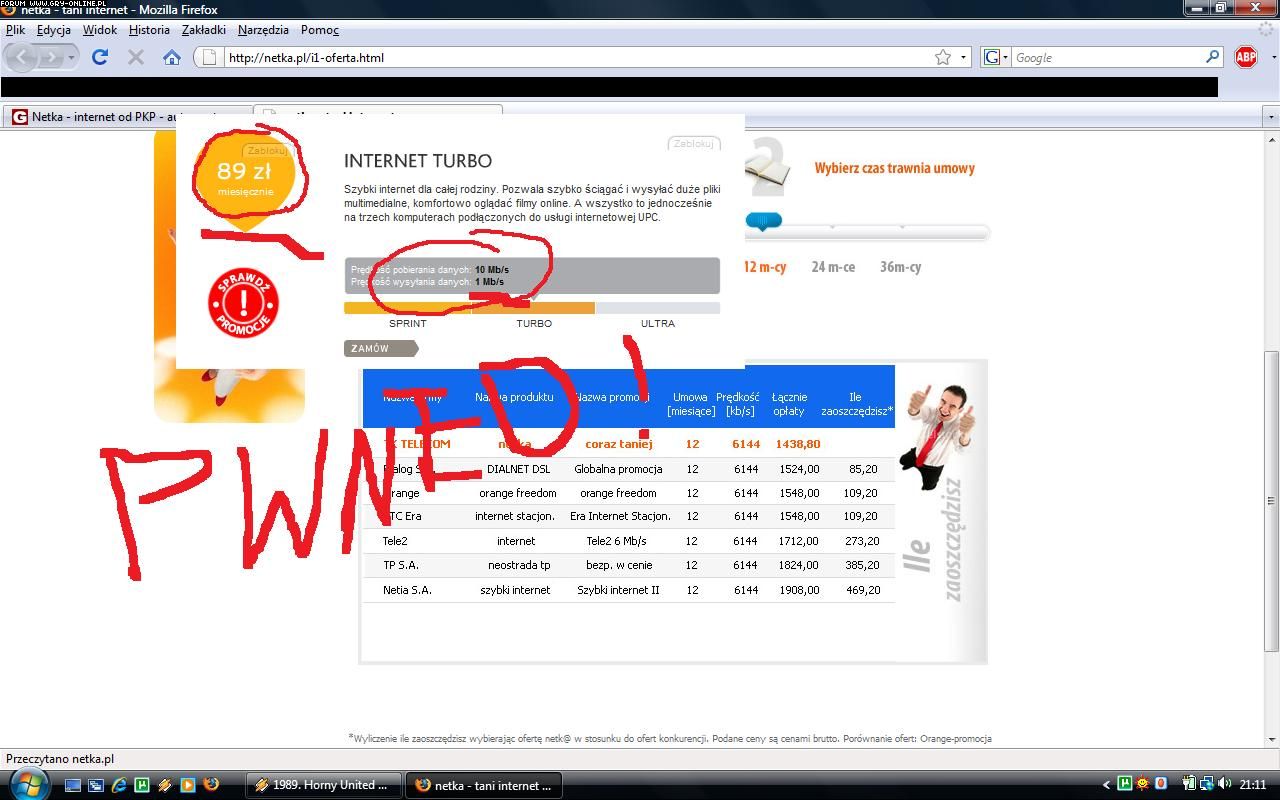
Task: Click the Firefox forward navigation button
Action: point(50,57)
